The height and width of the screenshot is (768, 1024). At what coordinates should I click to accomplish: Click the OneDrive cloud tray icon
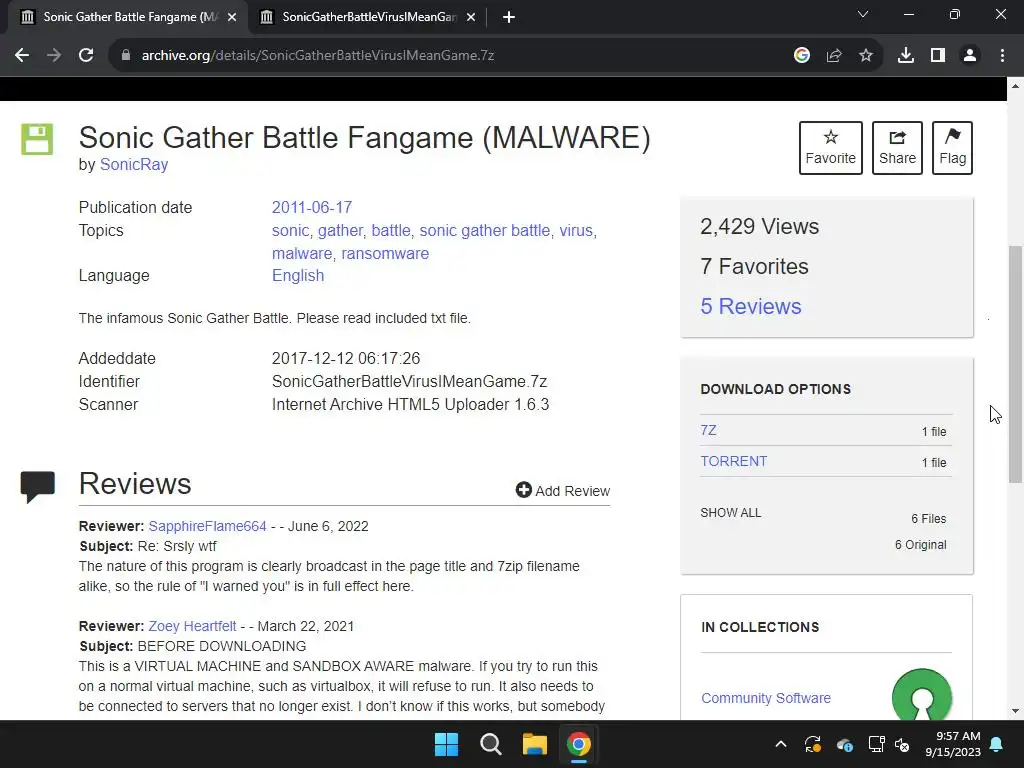(x=844, y=744)
